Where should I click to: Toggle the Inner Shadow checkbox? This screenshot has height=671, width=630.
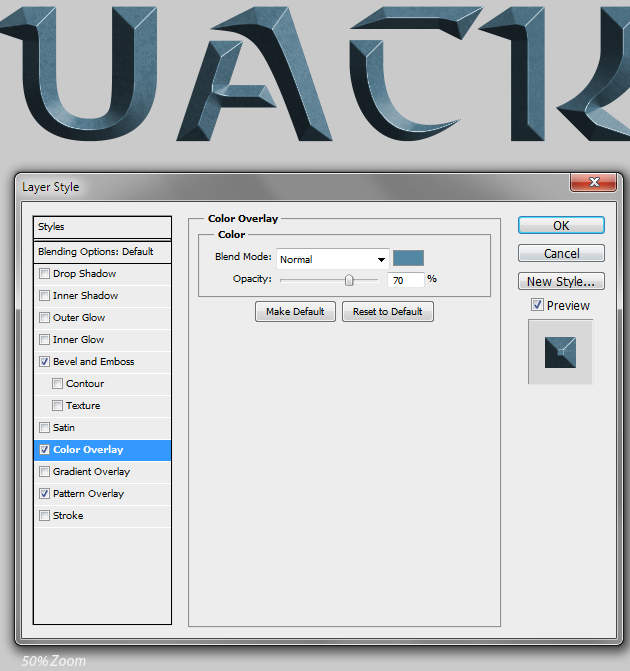coord(44,296)
